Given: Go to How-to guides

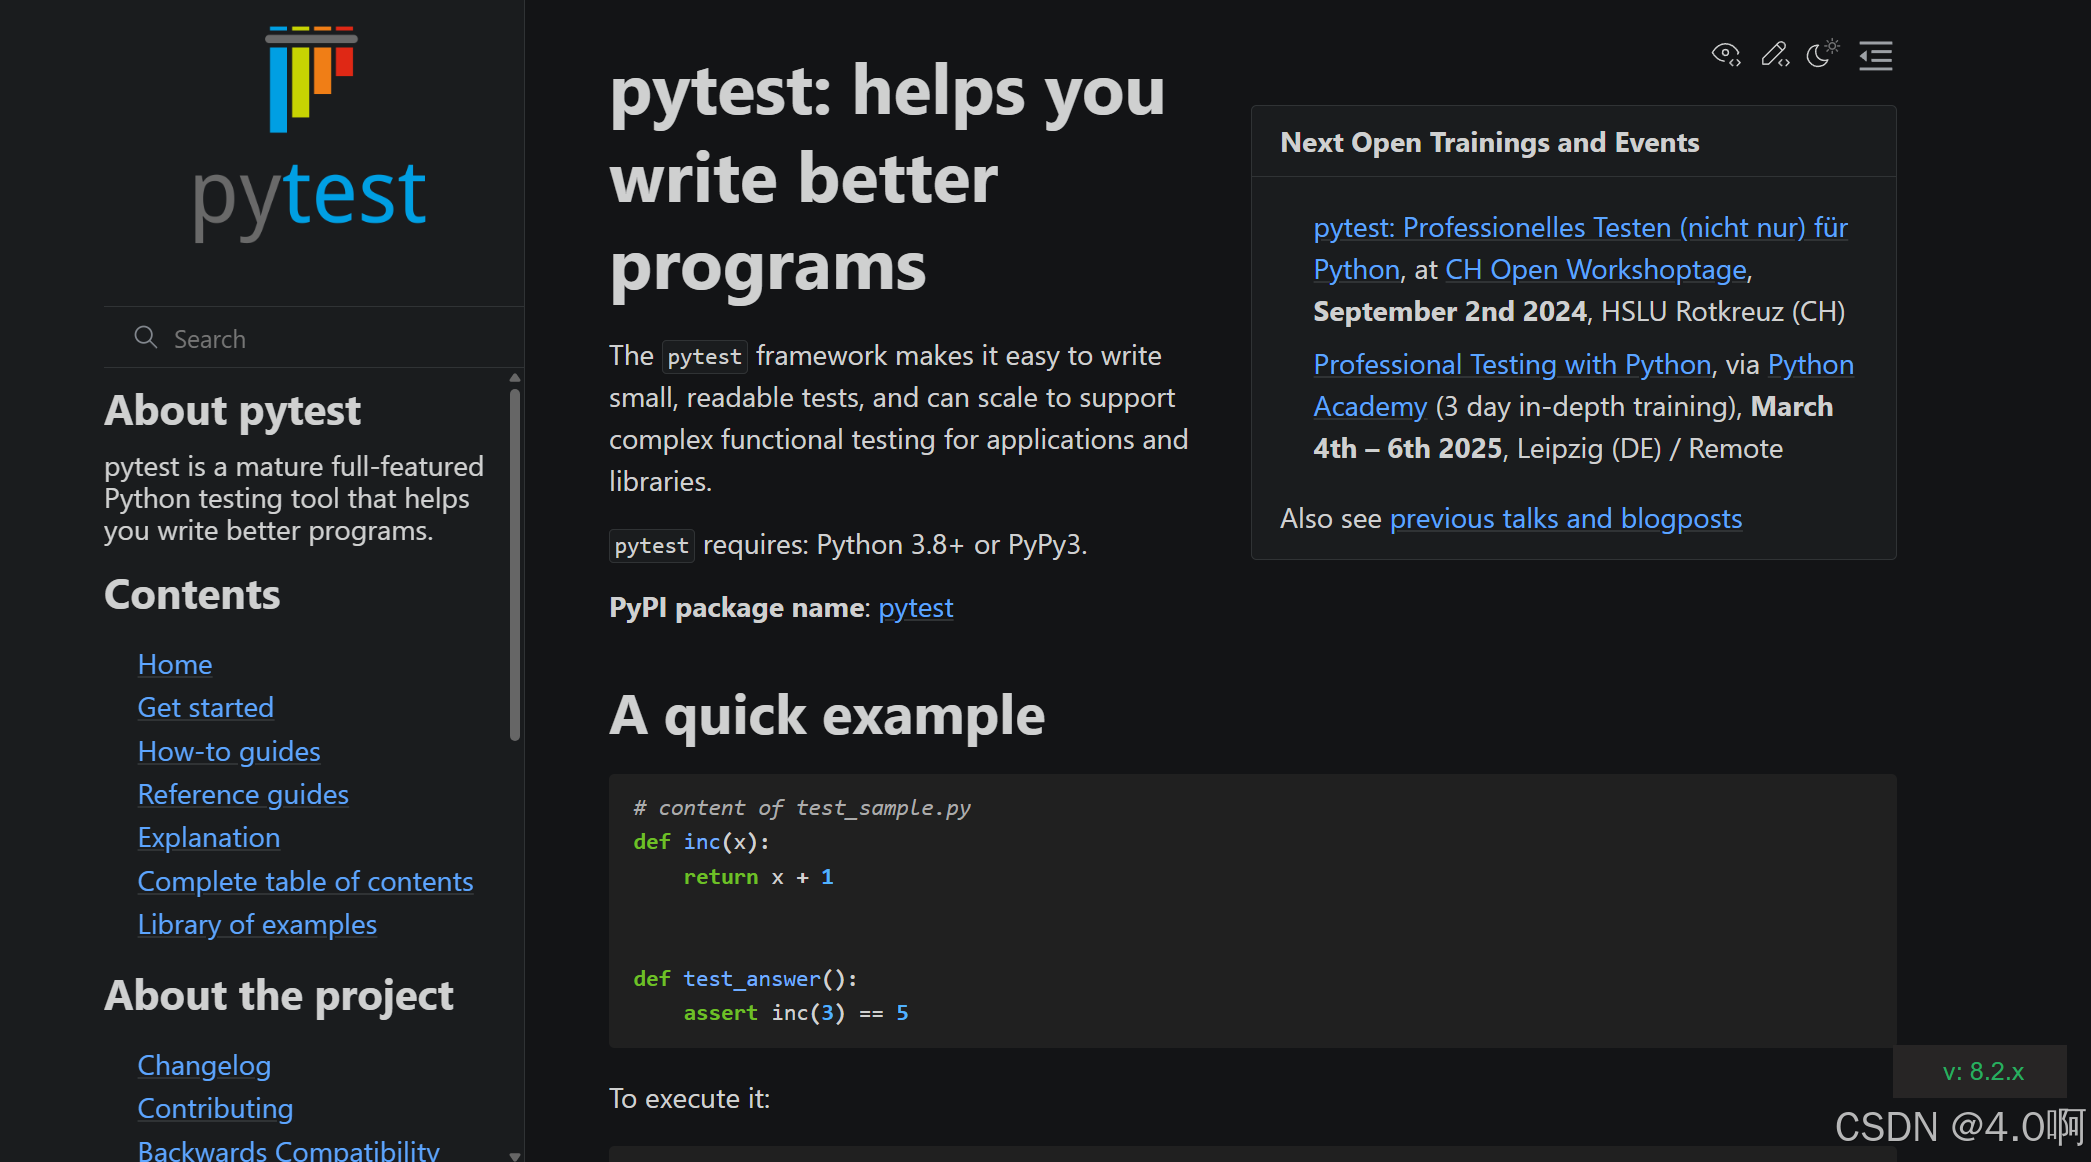Looking at the screenshot, I should (229, 751).
